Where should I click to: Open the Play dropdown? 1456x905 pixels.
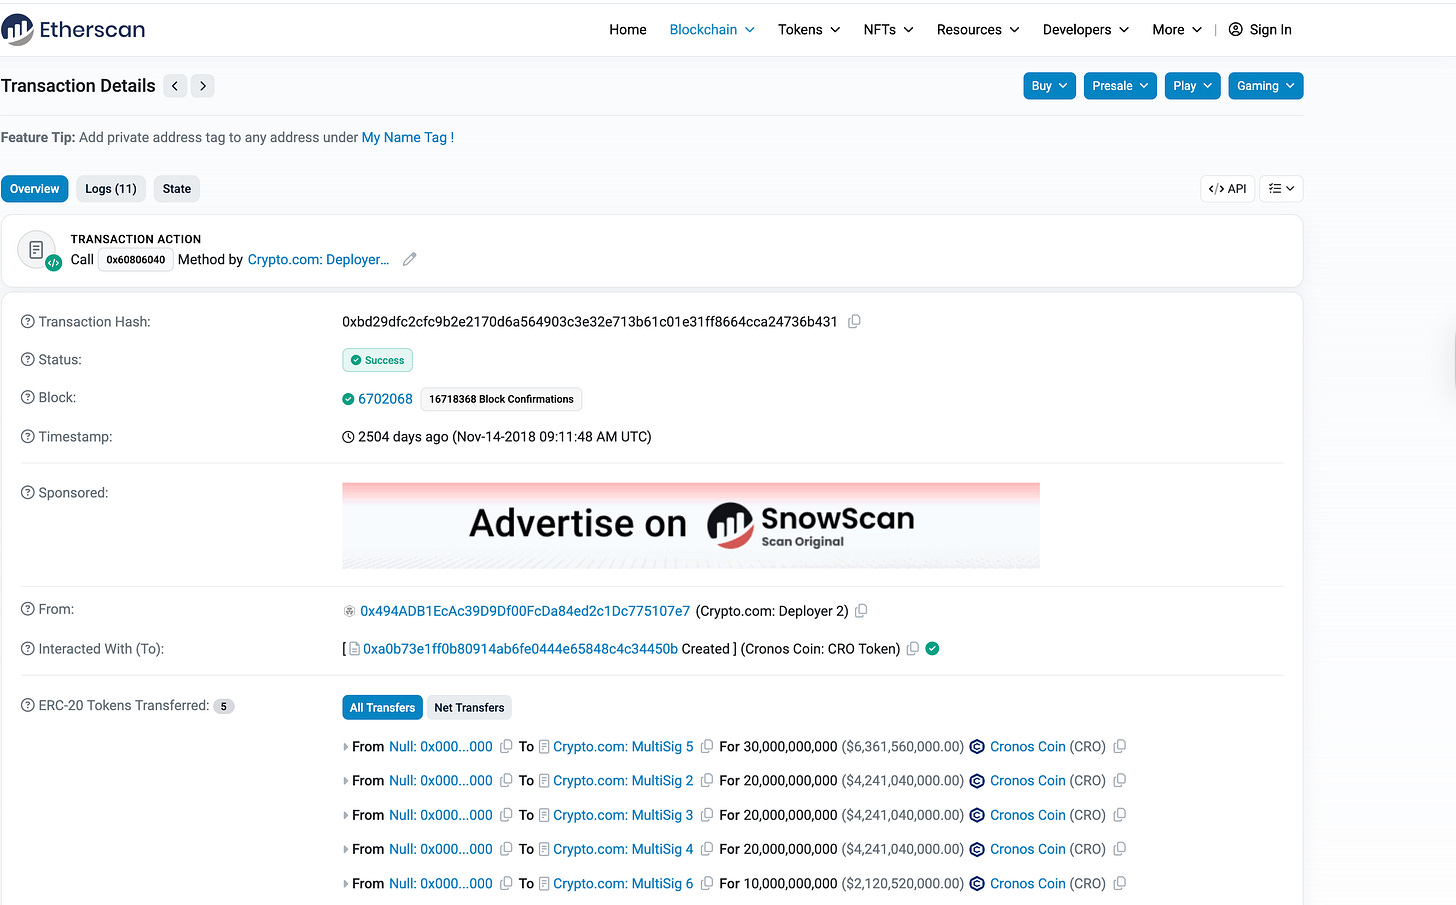click(x=1192, y=86)
